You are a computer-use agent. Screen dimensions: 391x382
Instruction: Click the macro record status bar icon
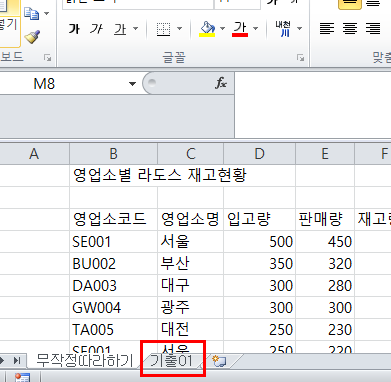click(x=22, y=378)
